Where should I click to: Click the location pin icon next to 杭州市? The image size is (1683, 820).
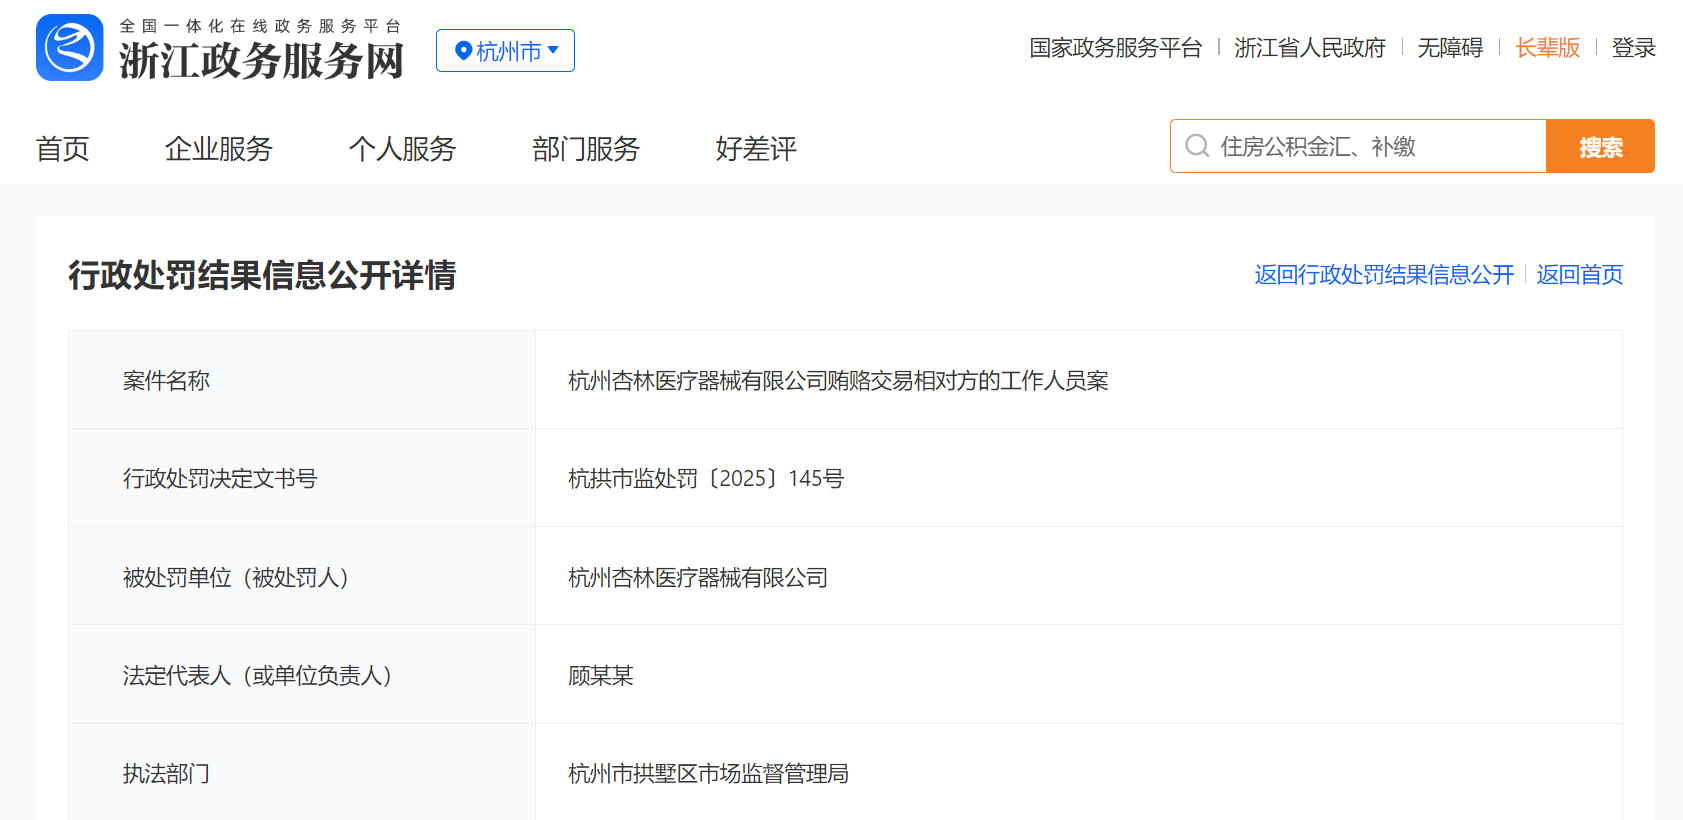(463, 51)
